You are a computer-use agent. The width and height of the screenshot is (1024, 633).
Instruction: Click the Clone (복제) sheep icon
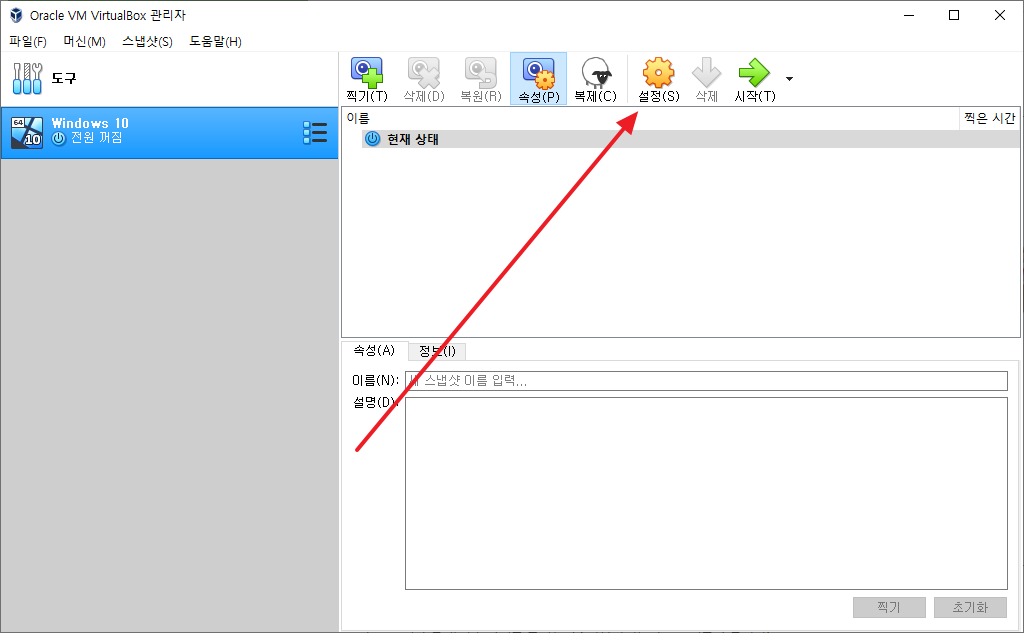[x=596, y=78]
